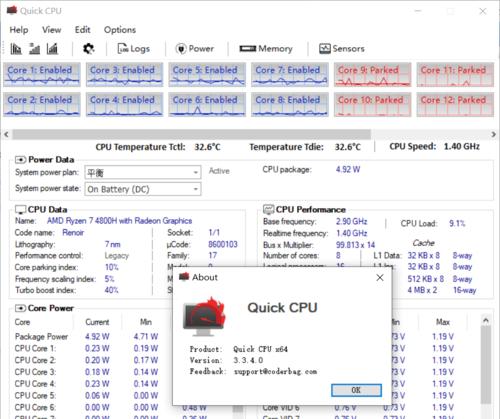The width and height of the screenshot is (500, 419).
Task: Open the Edit menu
Action: [x=82, y=30]
